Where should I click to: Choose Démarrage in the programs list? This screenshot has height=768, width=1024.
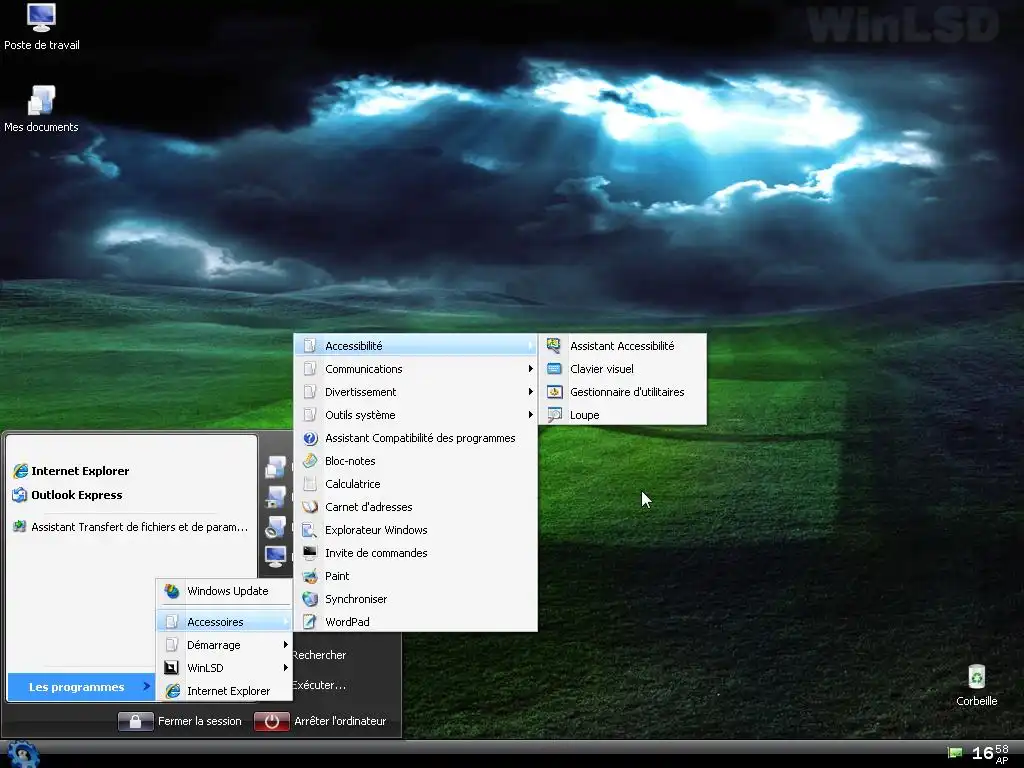[x=224, y=645]
